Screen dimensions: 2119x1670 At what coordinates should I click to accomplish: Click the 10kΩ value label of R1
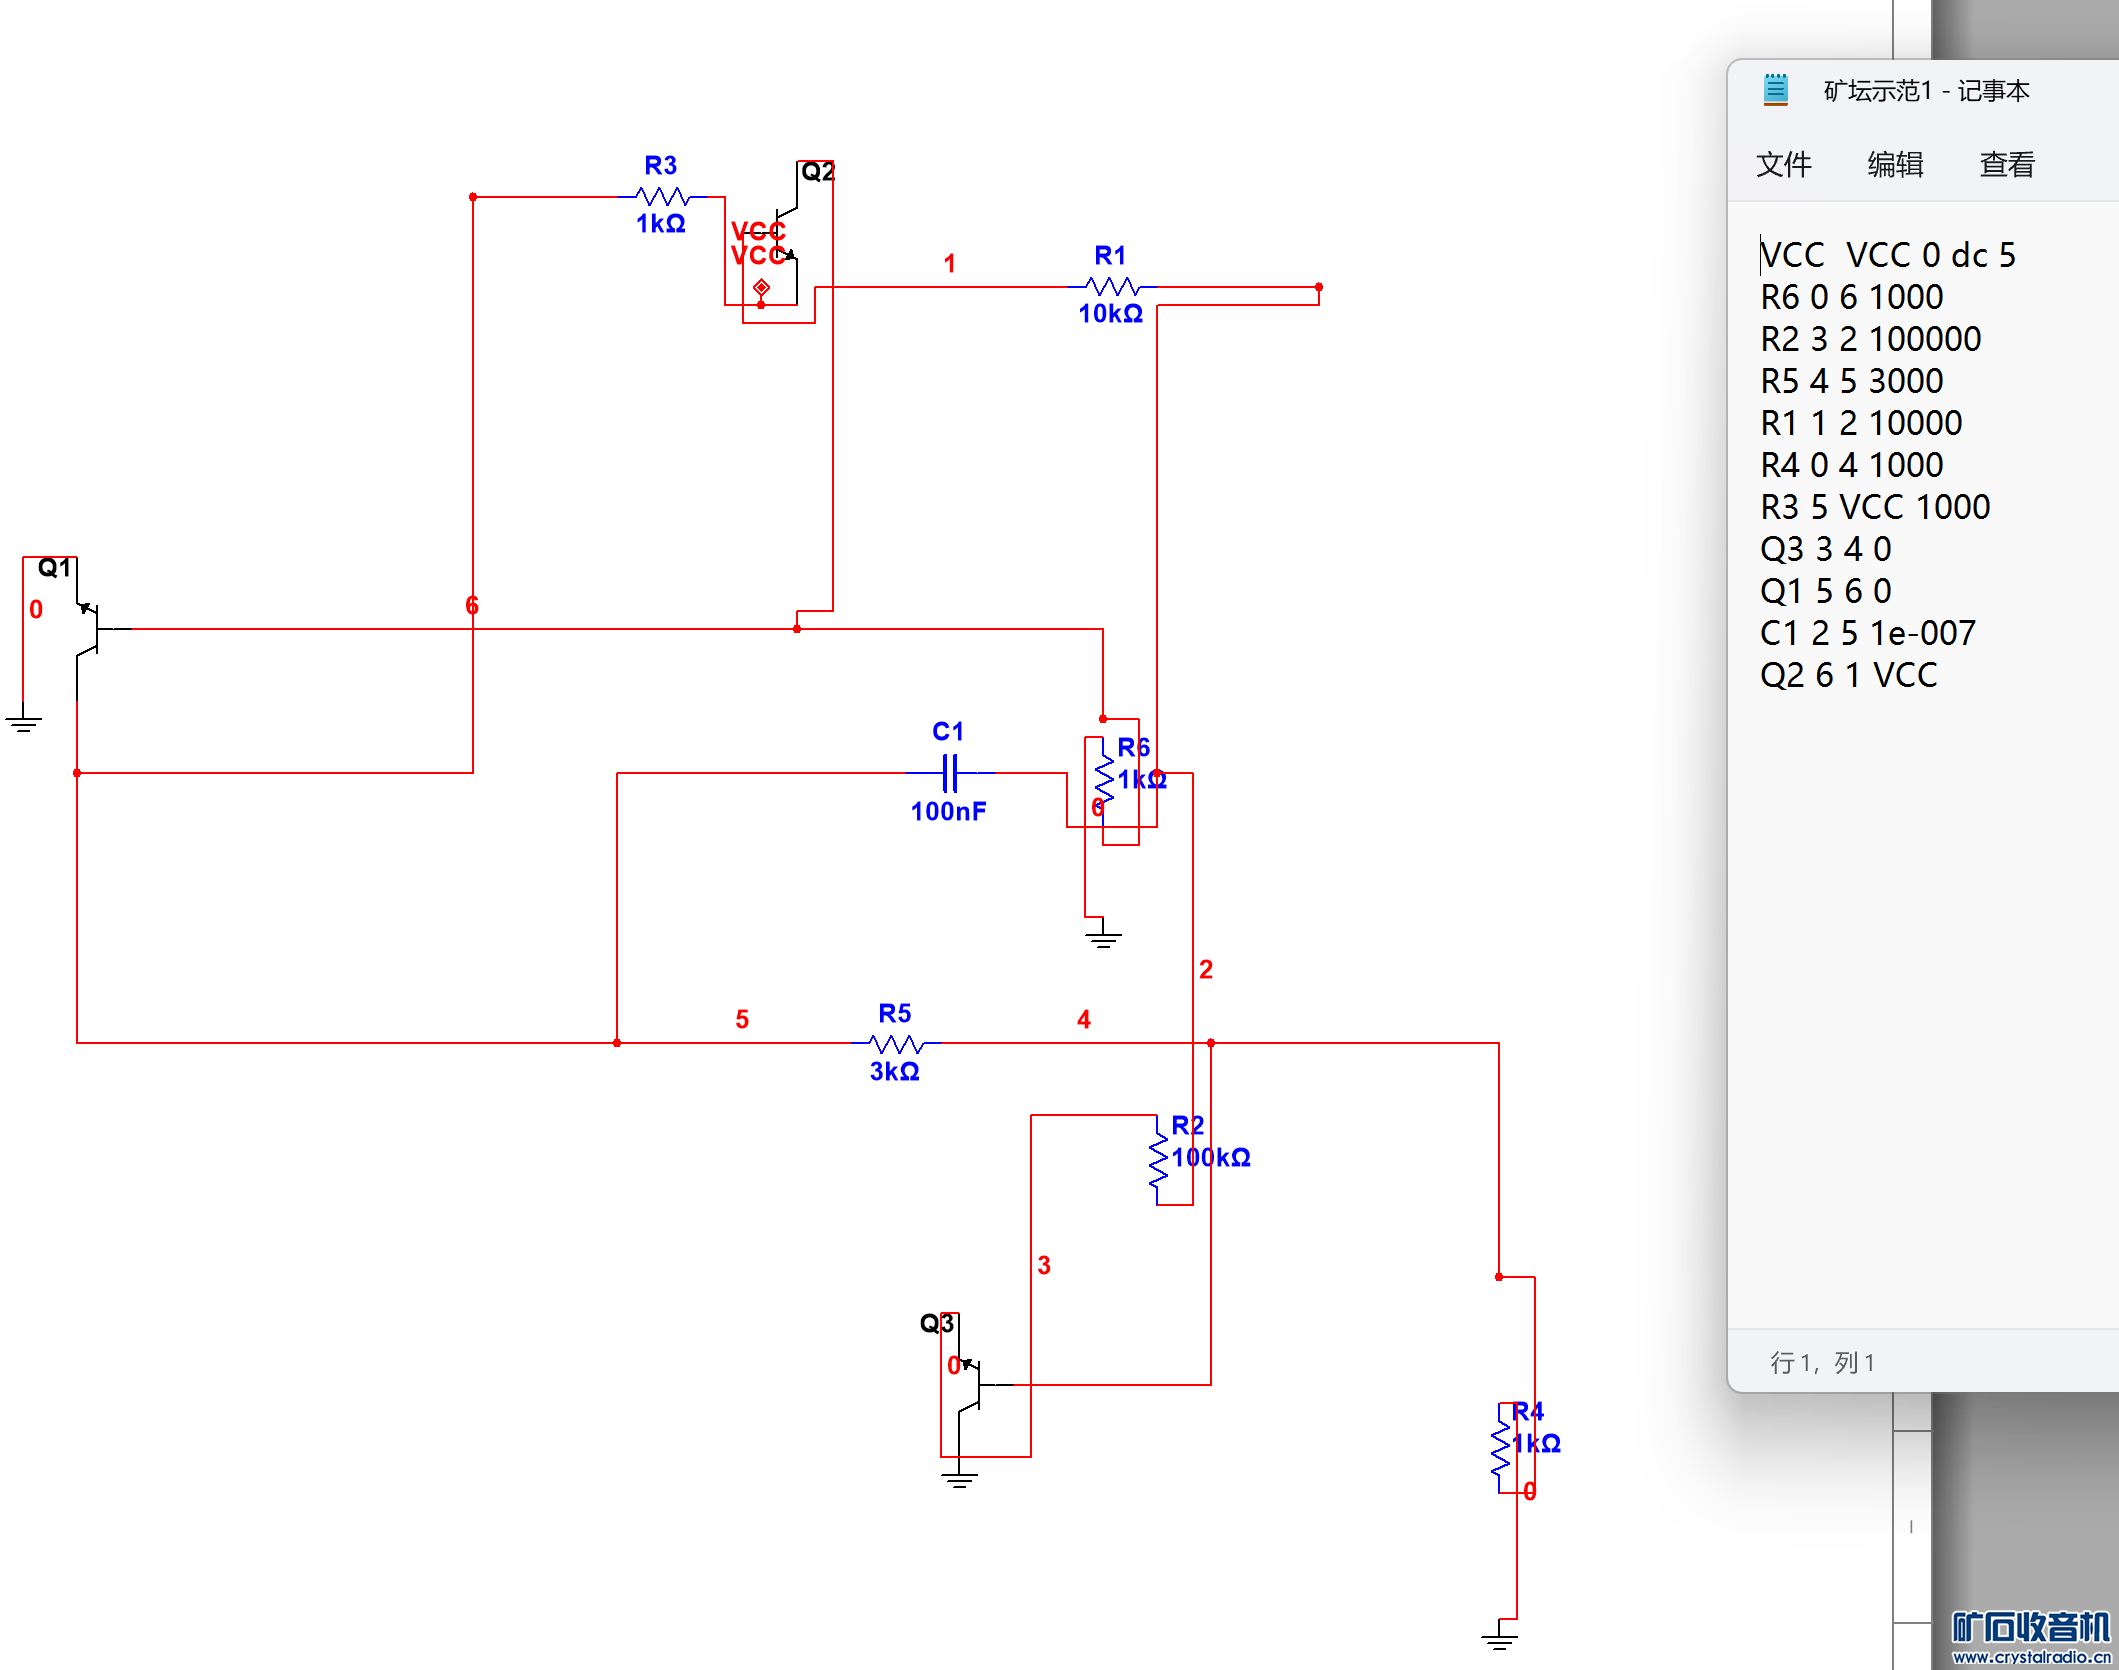1110,313
